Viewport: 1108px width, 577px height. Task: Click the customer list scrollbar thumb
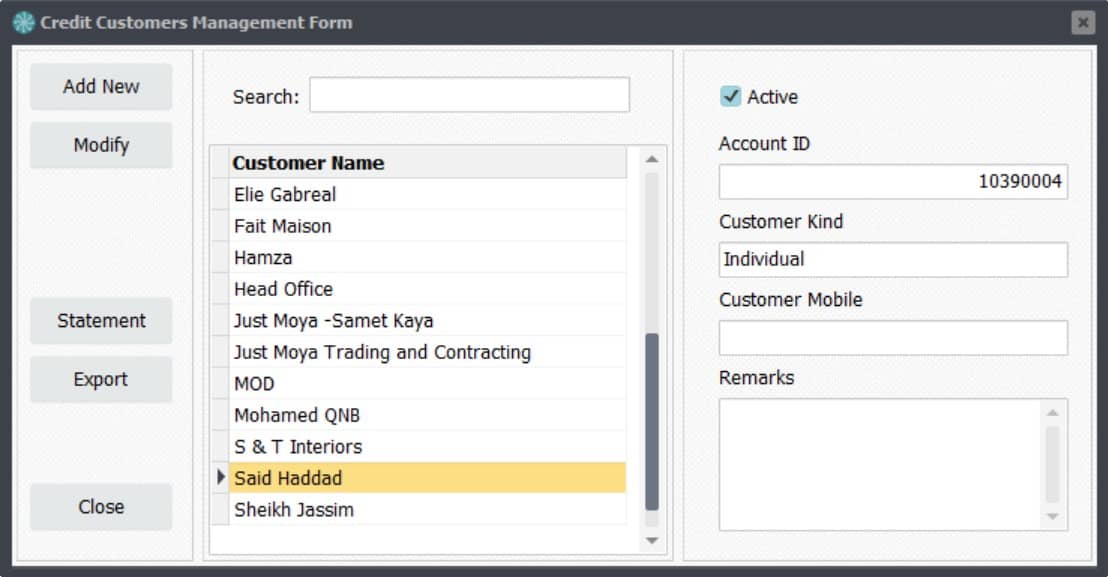tap(652, 422)
